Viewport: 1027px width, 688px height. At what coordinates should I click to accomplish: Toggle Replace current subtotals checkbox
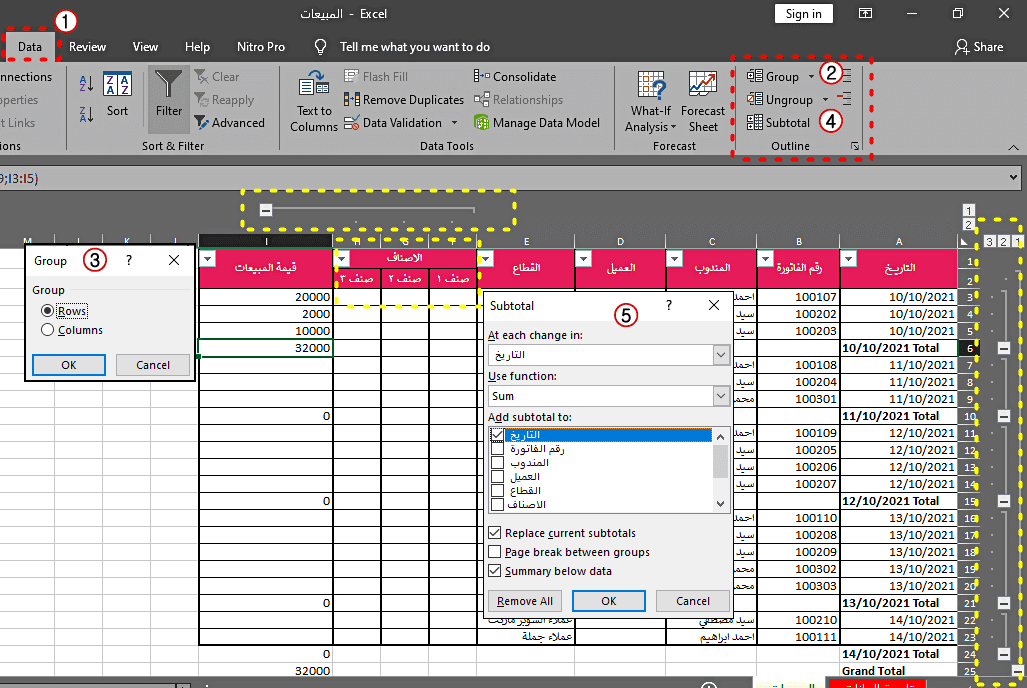(x=495, y=533)
